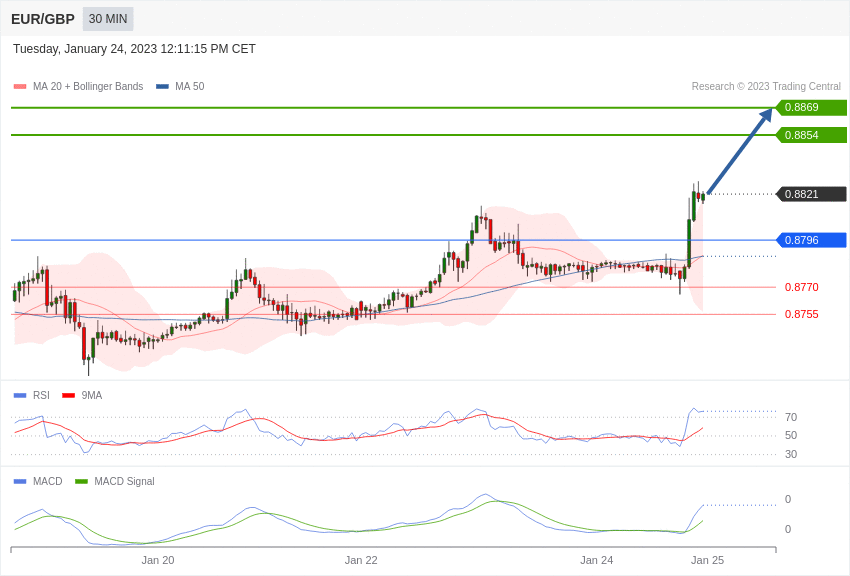Click the RSI 70 axis value

point(791,417)
